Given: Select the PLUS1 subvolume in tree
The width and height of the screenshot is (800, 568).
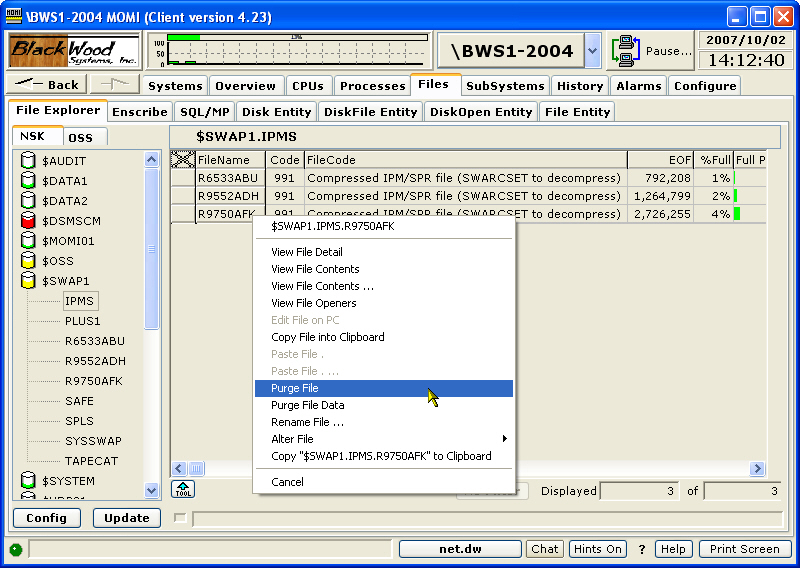Looking at the screenshot, I should click(83, 321).
